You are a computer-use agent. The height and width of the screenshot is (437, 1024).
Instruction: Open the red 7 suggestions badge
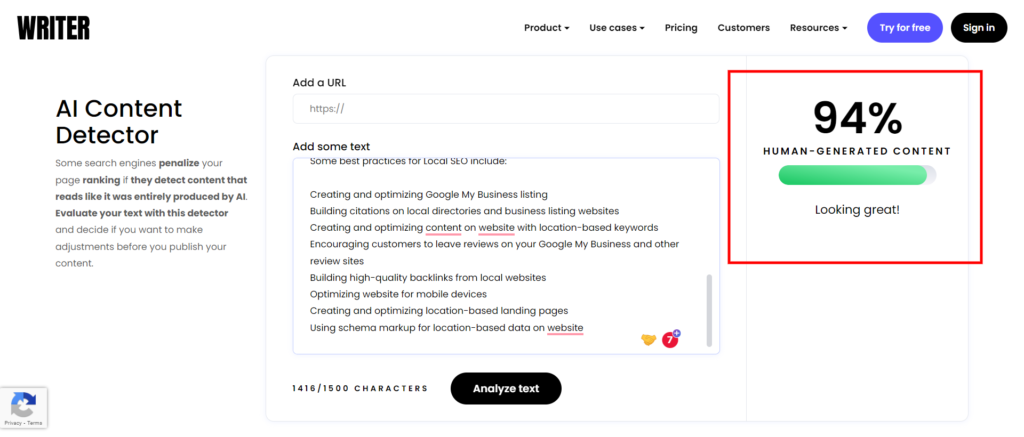click(670, 340)
